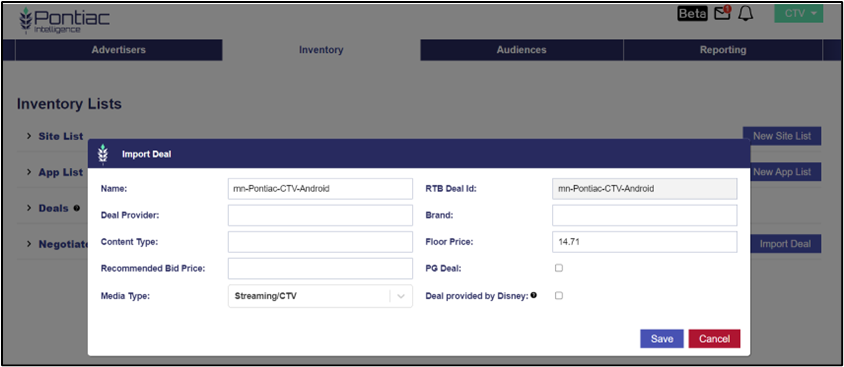Switch to the Advertisers tab
The width and height of the screenshot is (844, 367).
(118, 50)
